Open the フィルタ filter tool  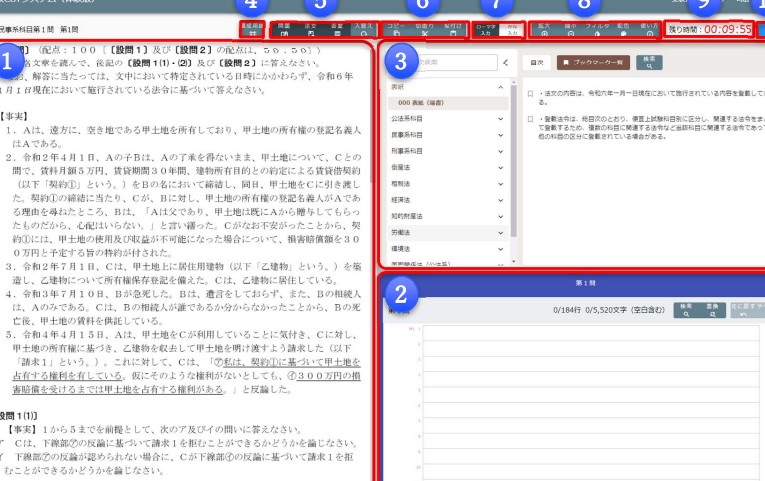pyautogui.click(x=597, y=30)
